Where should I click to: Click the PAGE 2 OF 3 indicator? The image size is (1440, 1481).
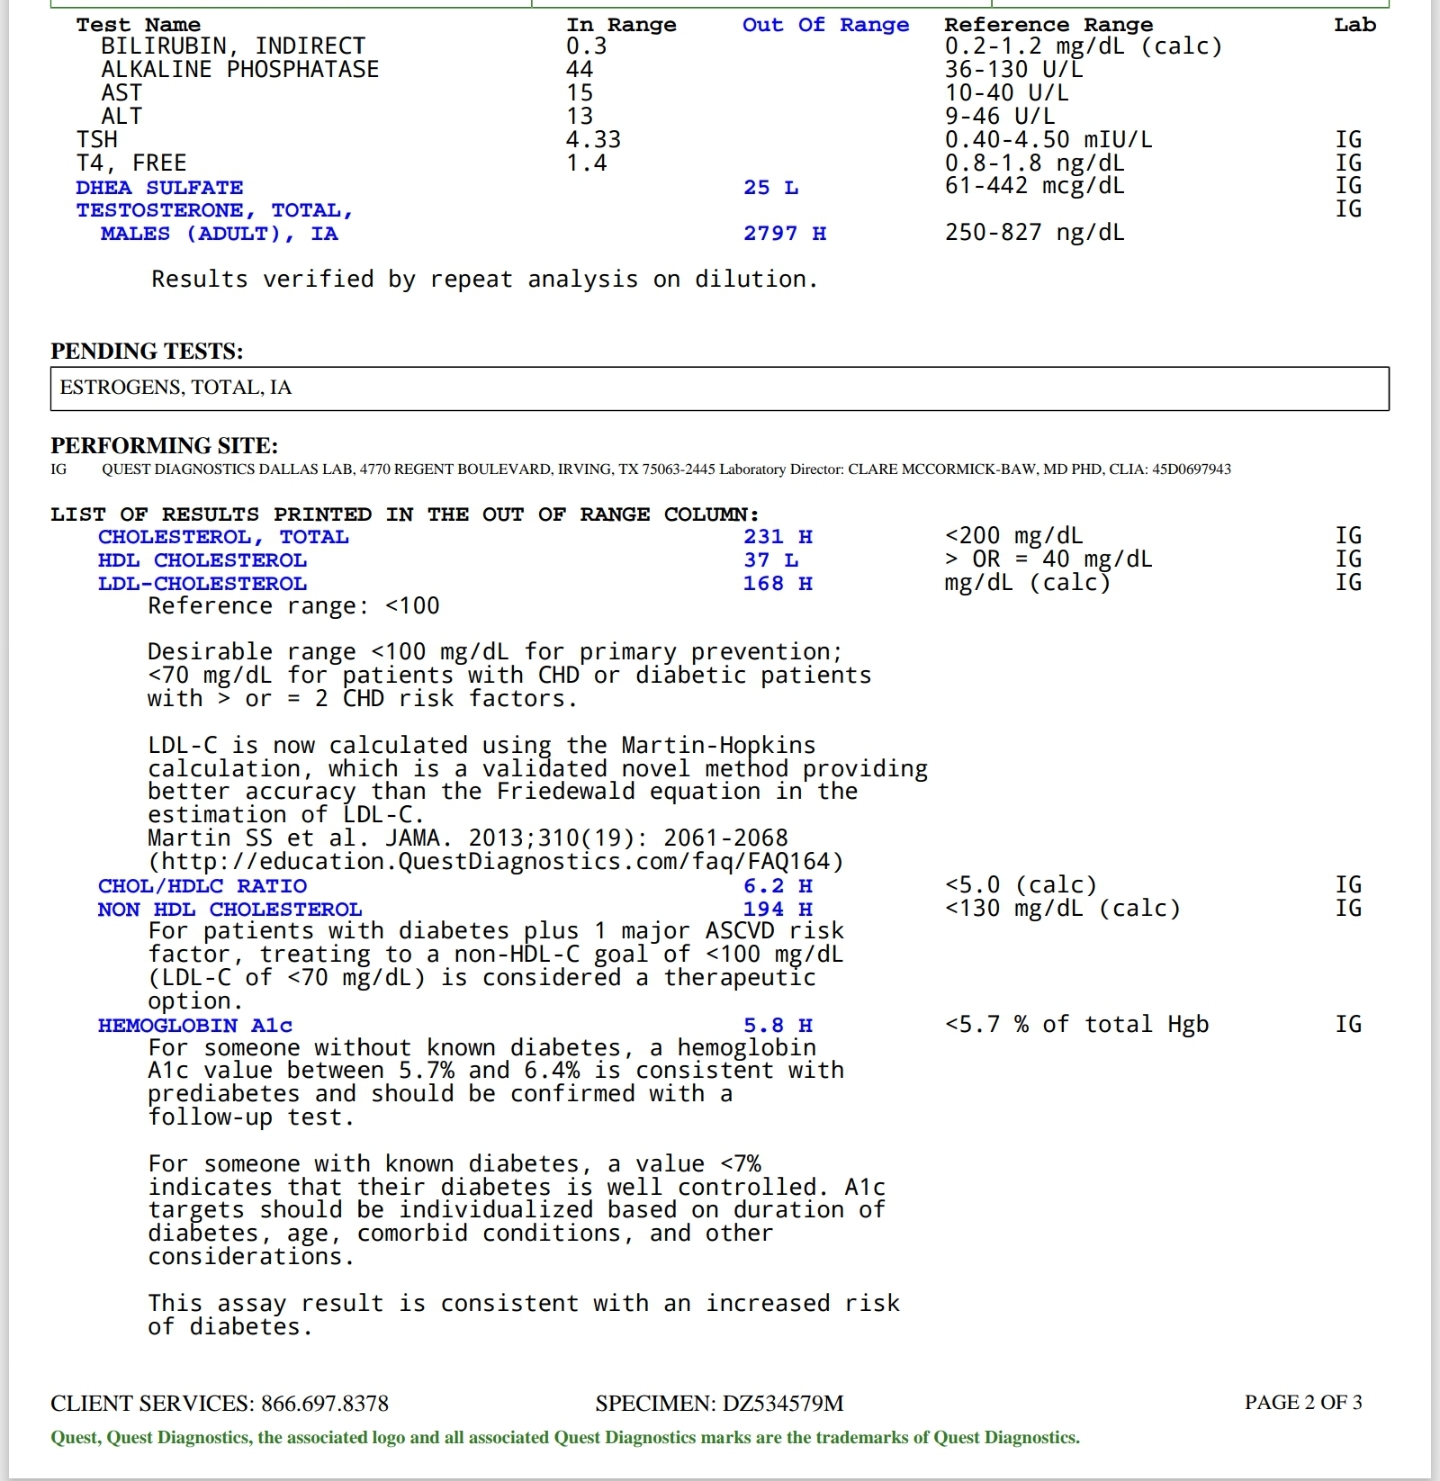pos(1302,1402)
